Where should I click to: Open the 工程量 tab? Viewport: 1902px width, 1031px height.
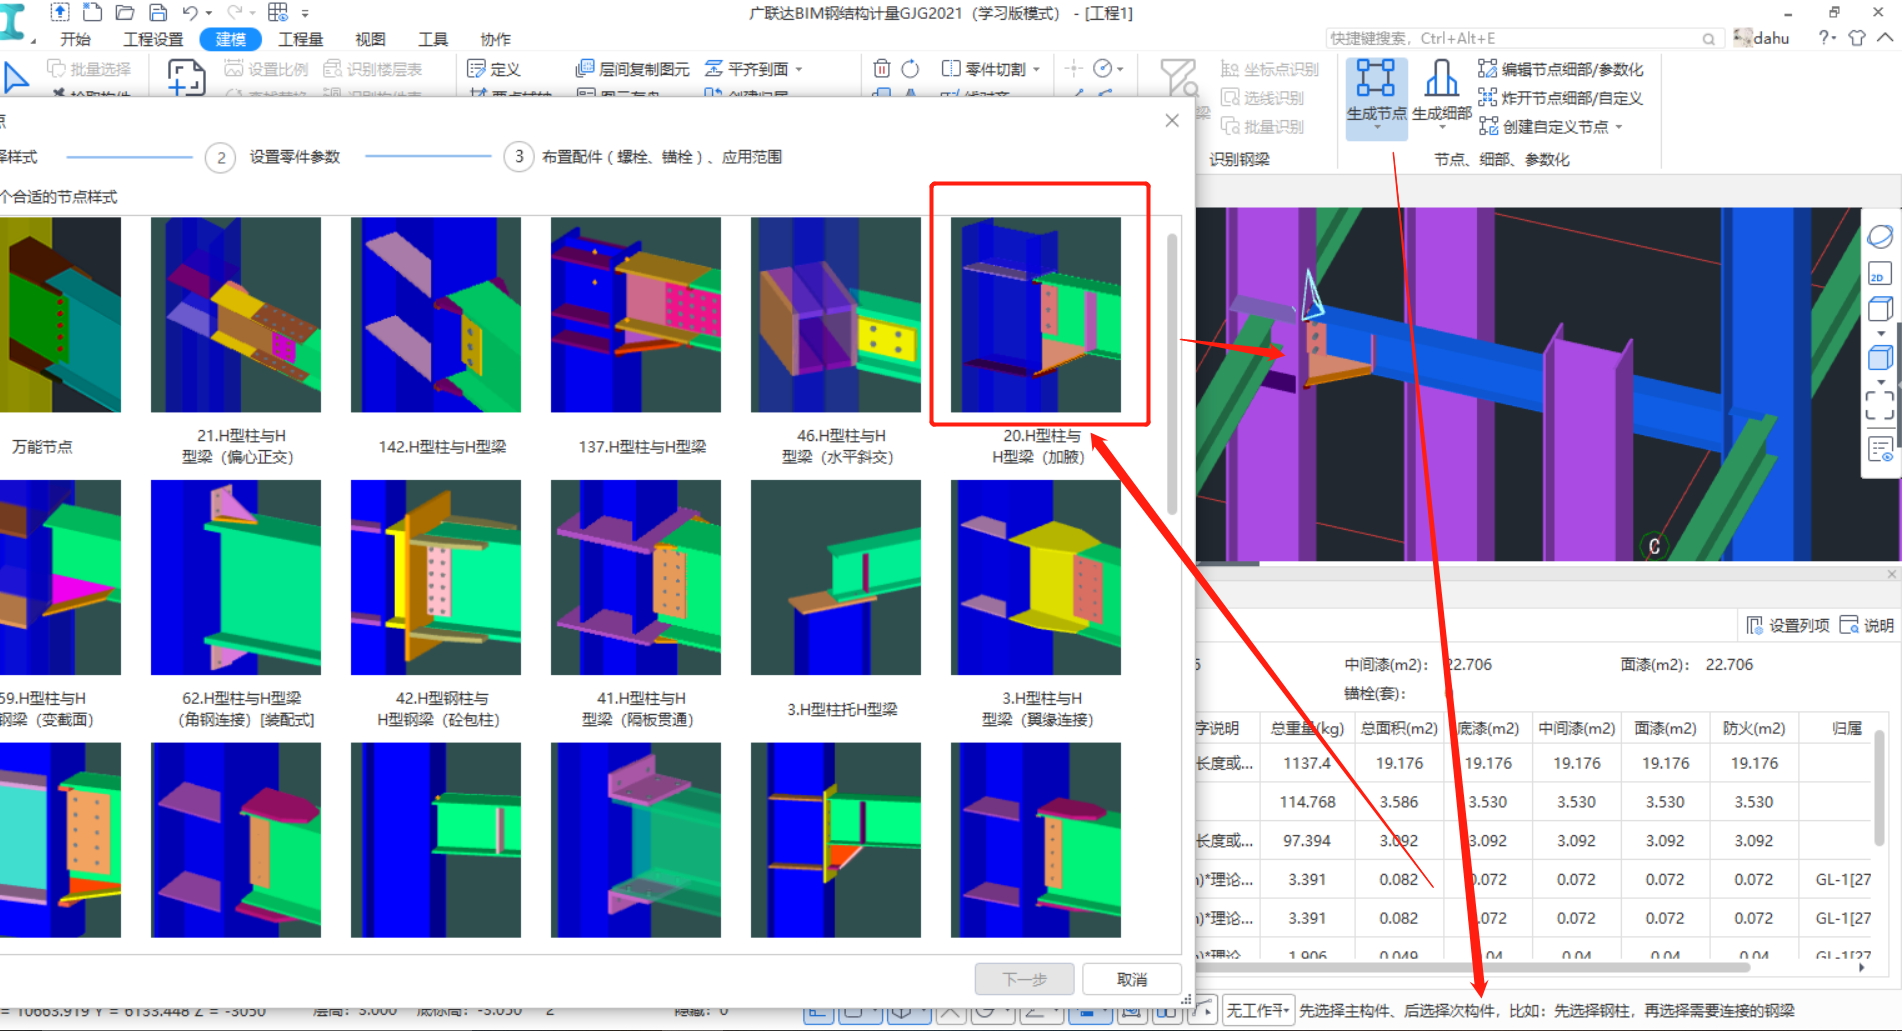[x=300, y=39]
